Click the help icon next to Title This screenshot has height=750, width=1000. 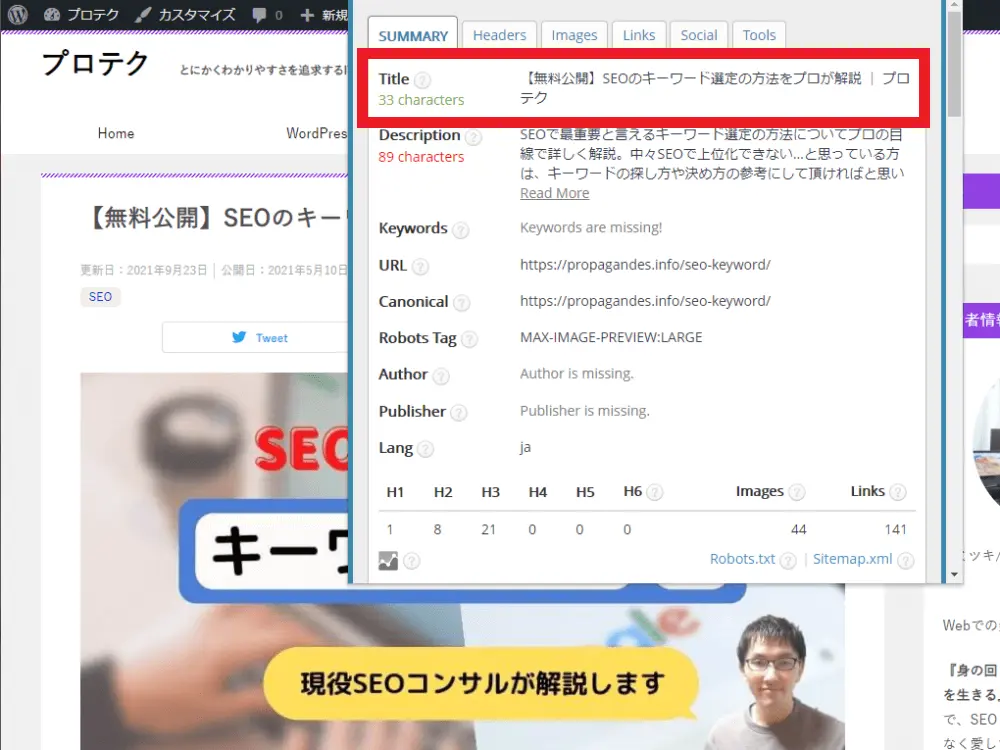(423, 80)
